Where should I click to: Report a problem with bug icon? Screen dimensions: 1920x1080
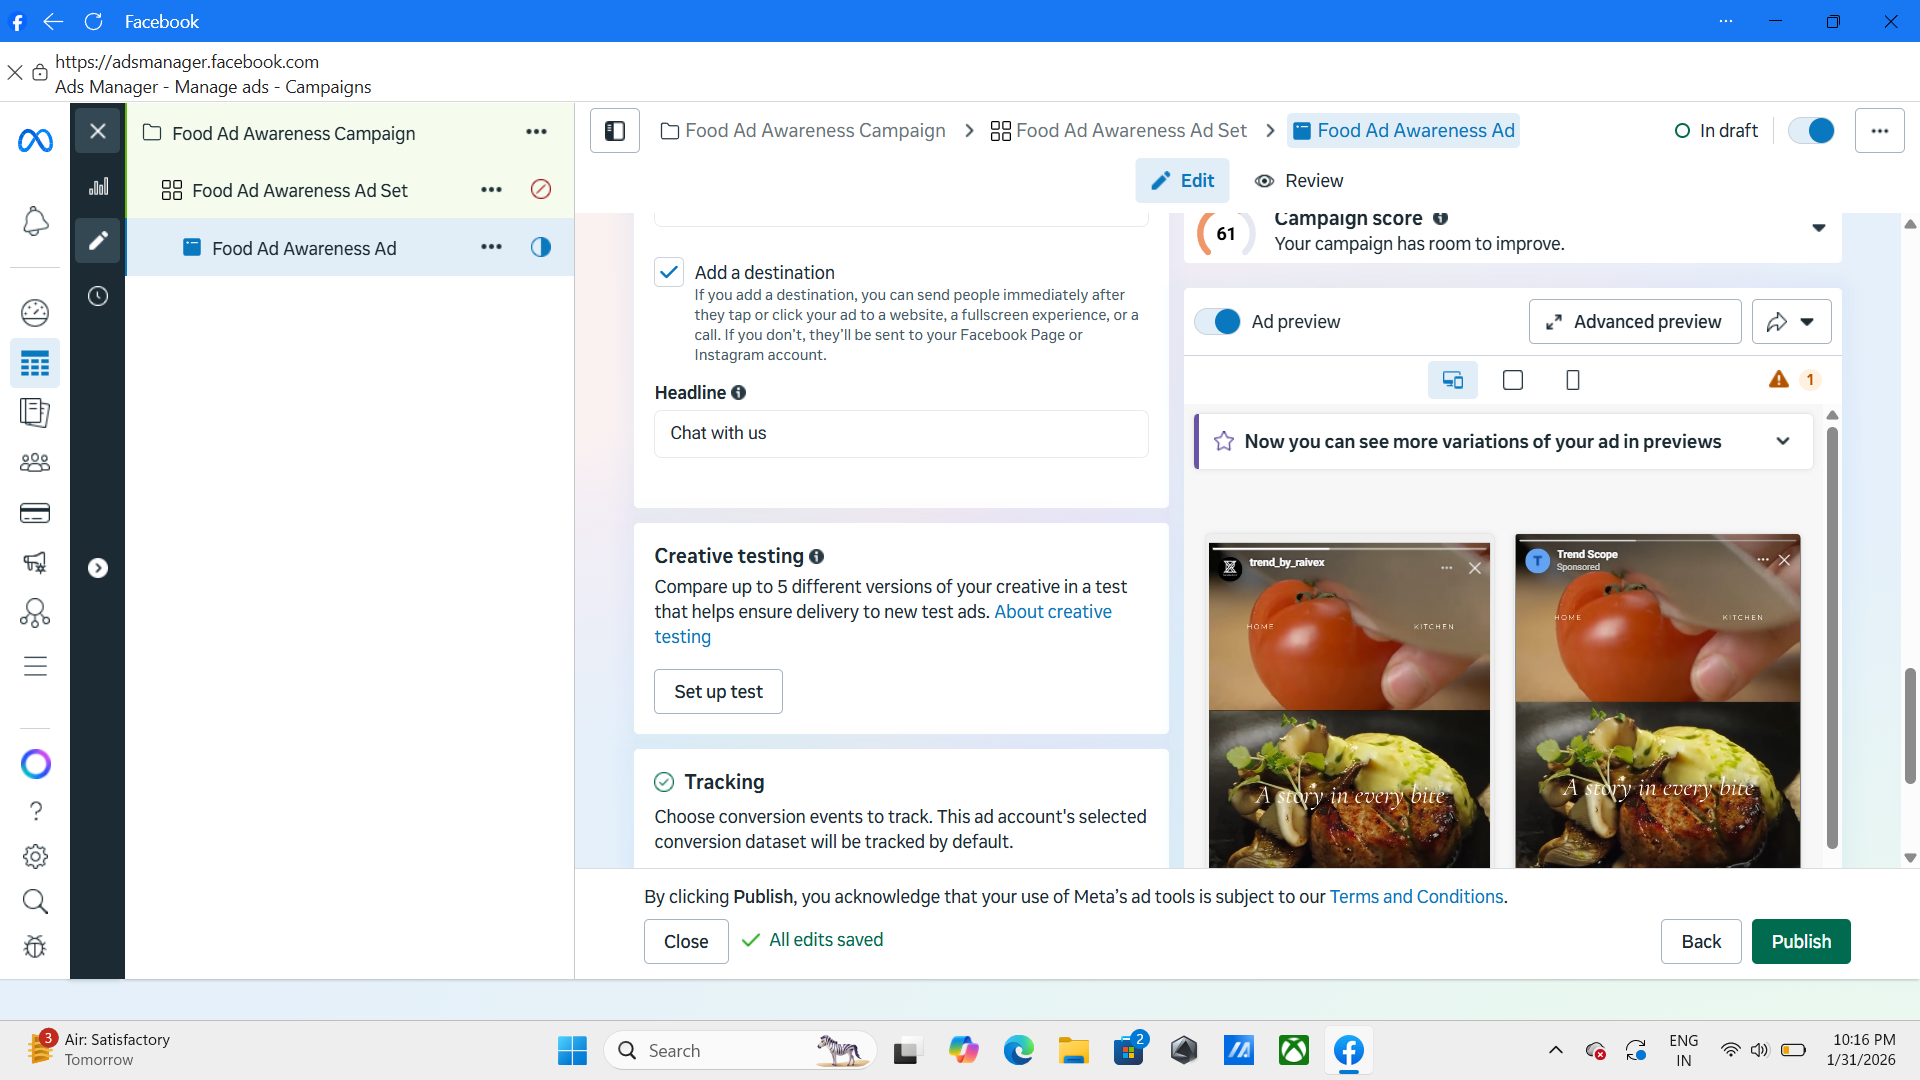[35, 946]
